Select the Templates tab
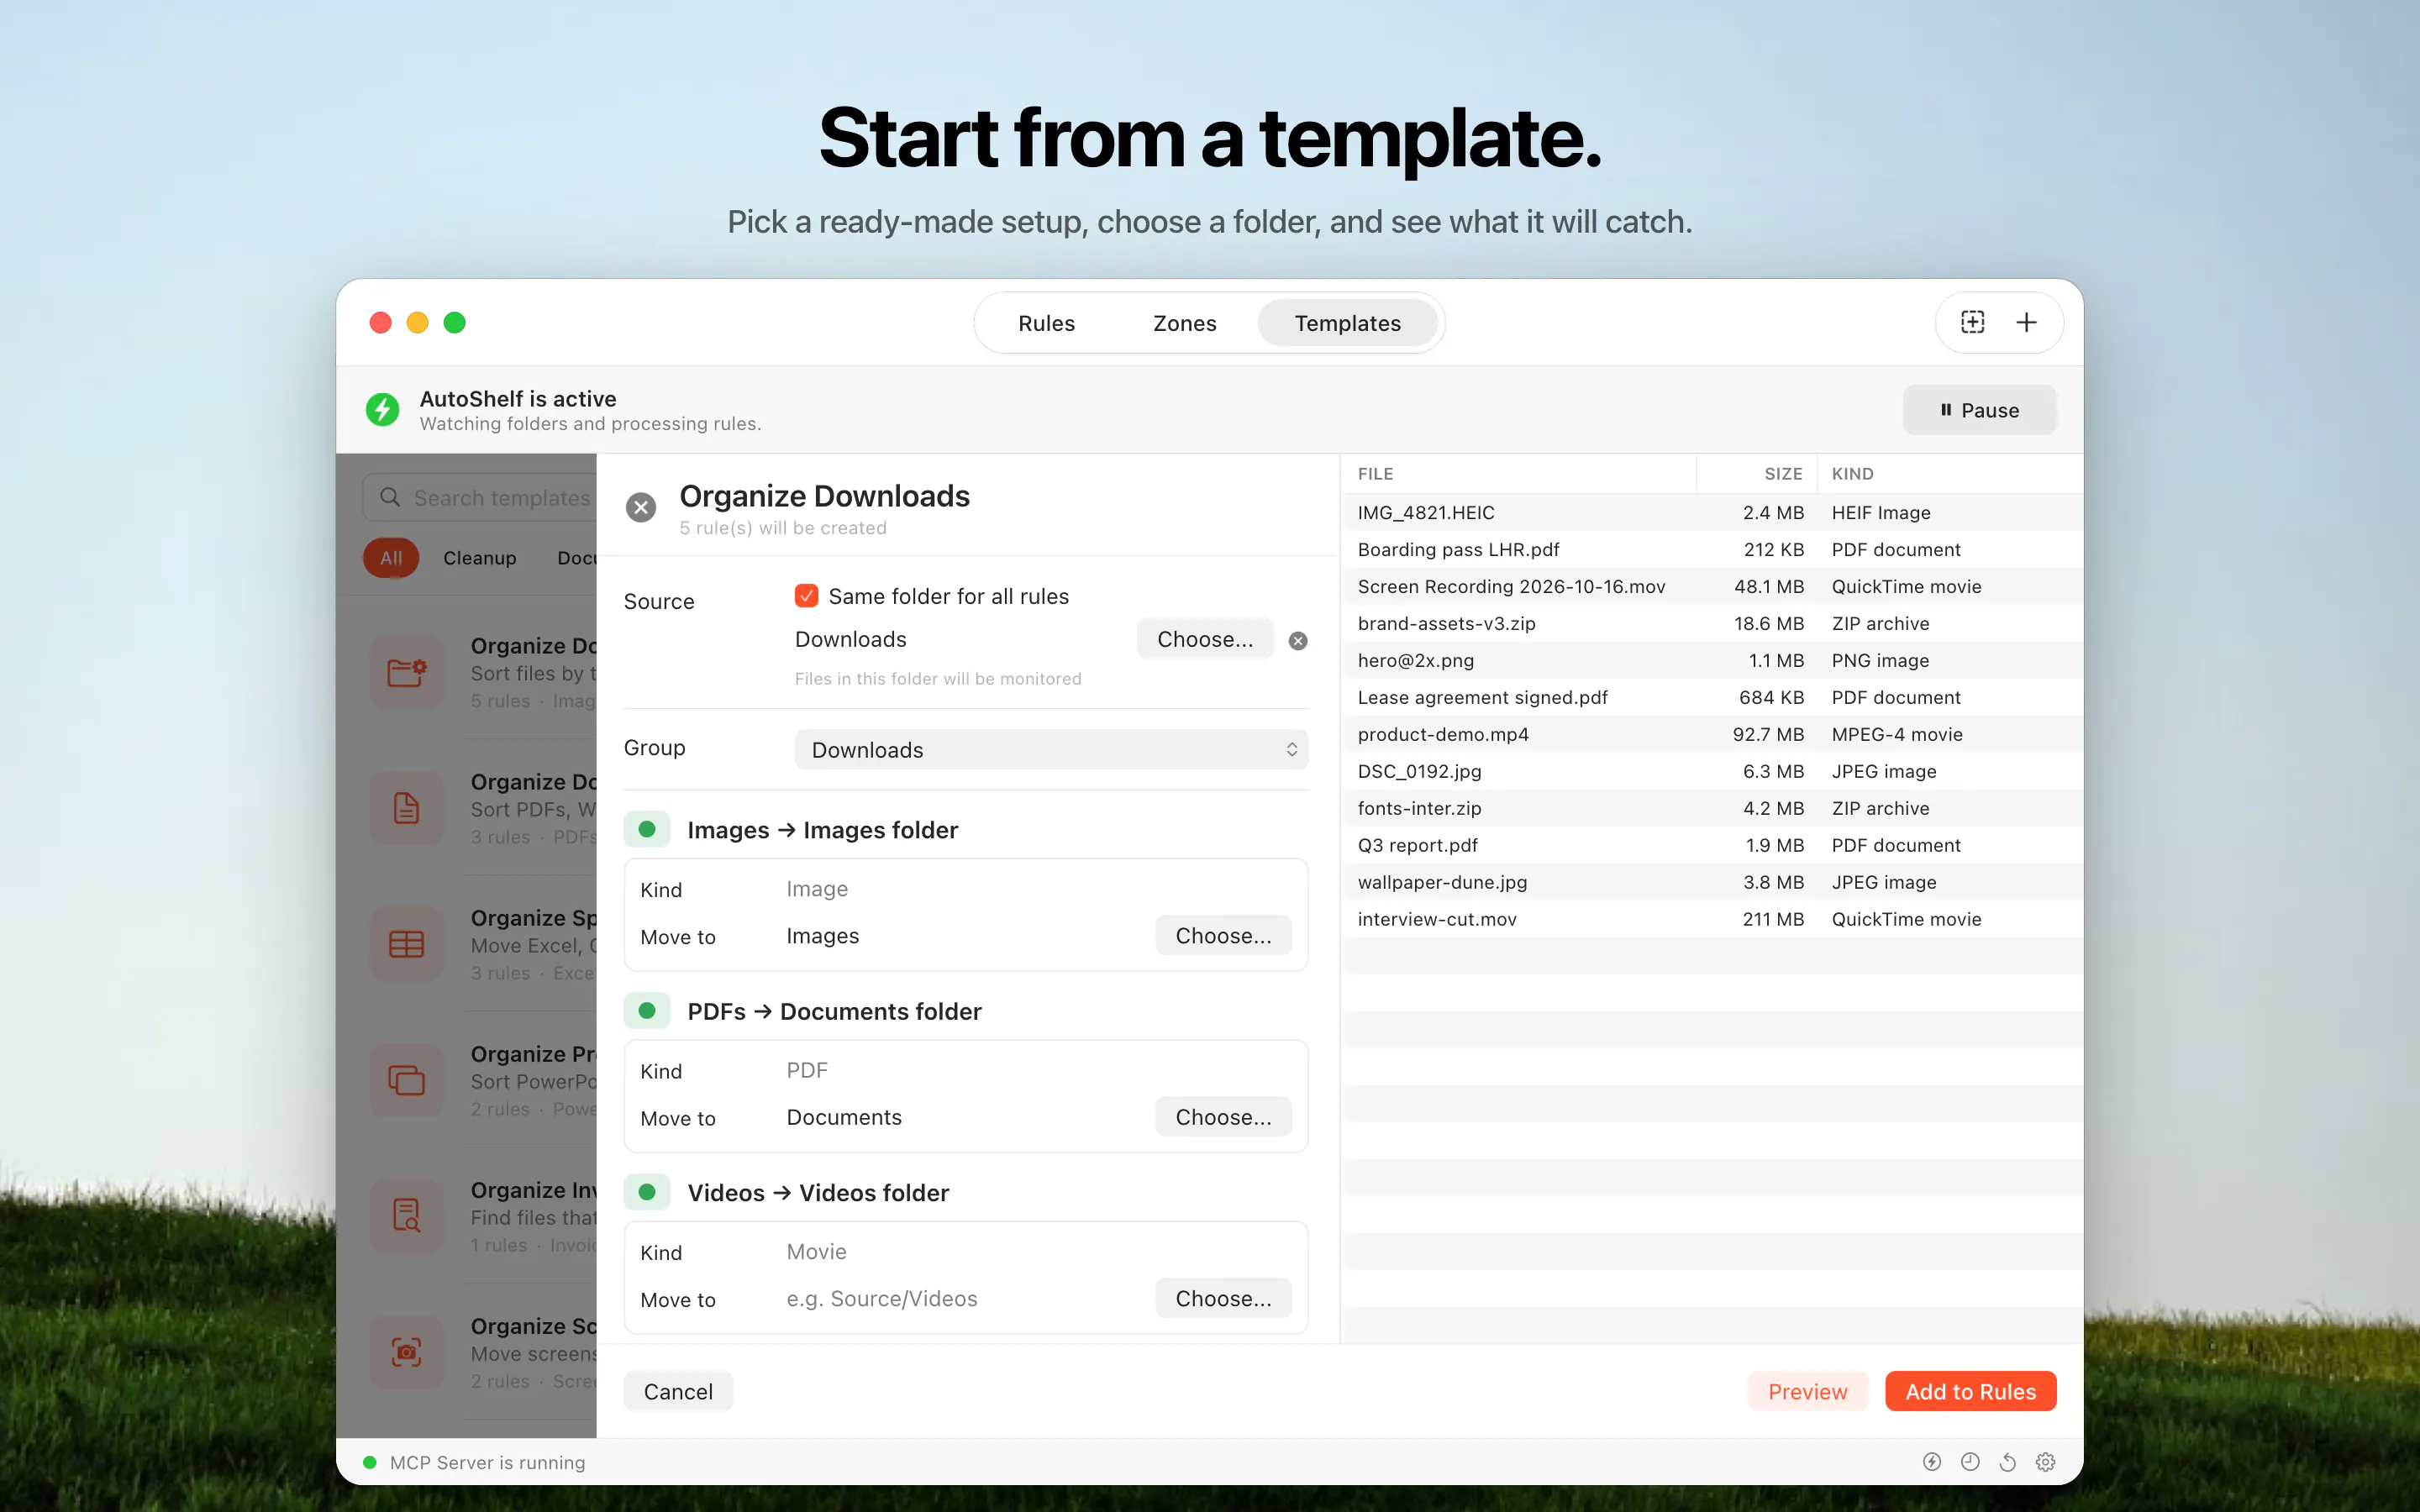Viewport: 2420px width, 1512px height. [1347, 323]
